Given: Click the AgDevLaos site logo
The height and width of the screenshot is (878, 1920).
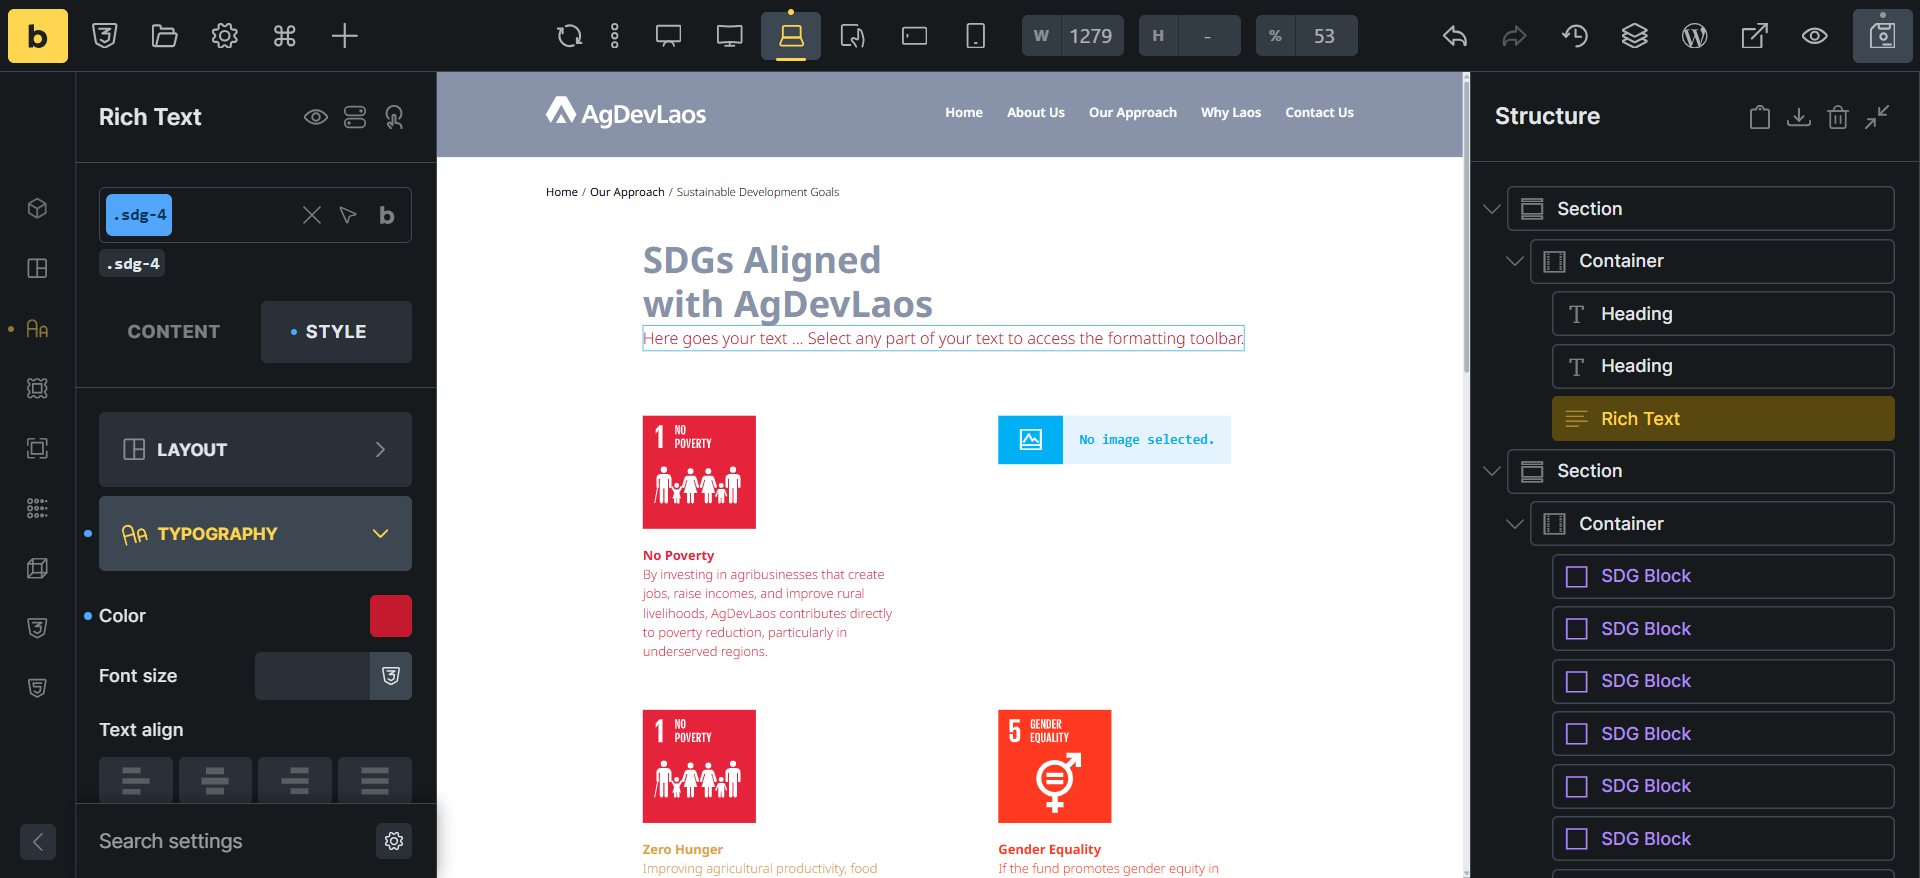Looking at the screenshot, I should 626,113.
